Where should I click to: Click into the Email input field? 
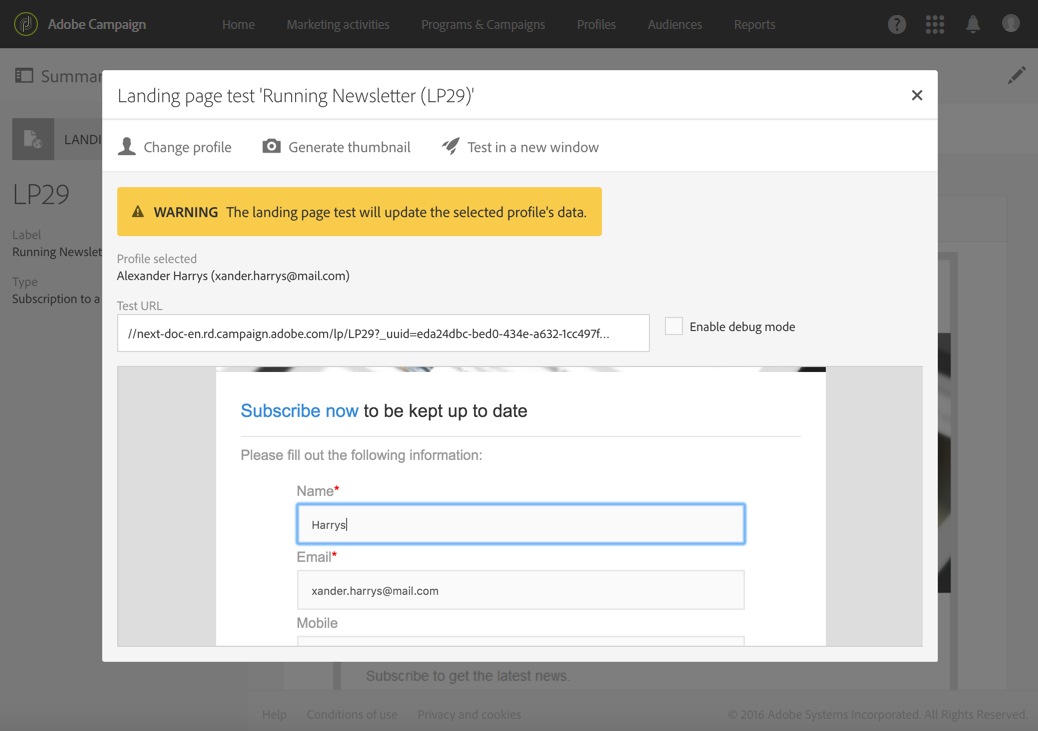[x=520, y=590]
